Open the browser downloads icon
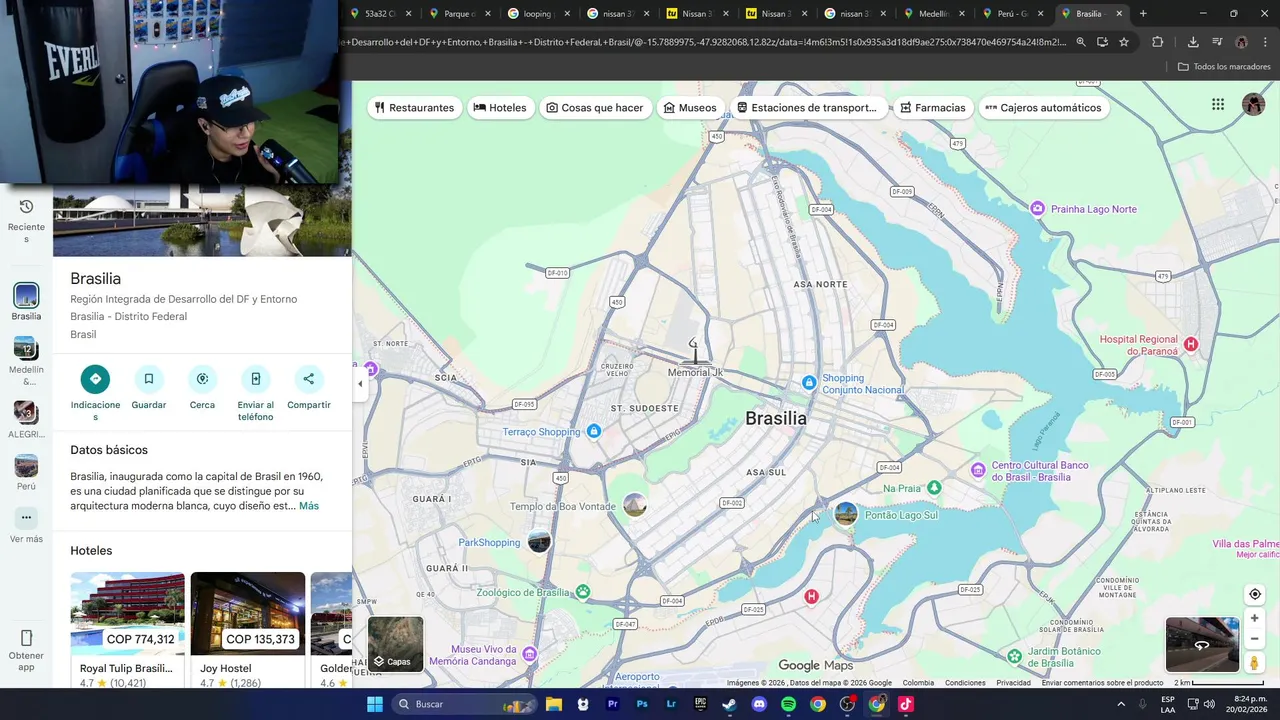The image size is (1280, 720). click(1193, 42)
